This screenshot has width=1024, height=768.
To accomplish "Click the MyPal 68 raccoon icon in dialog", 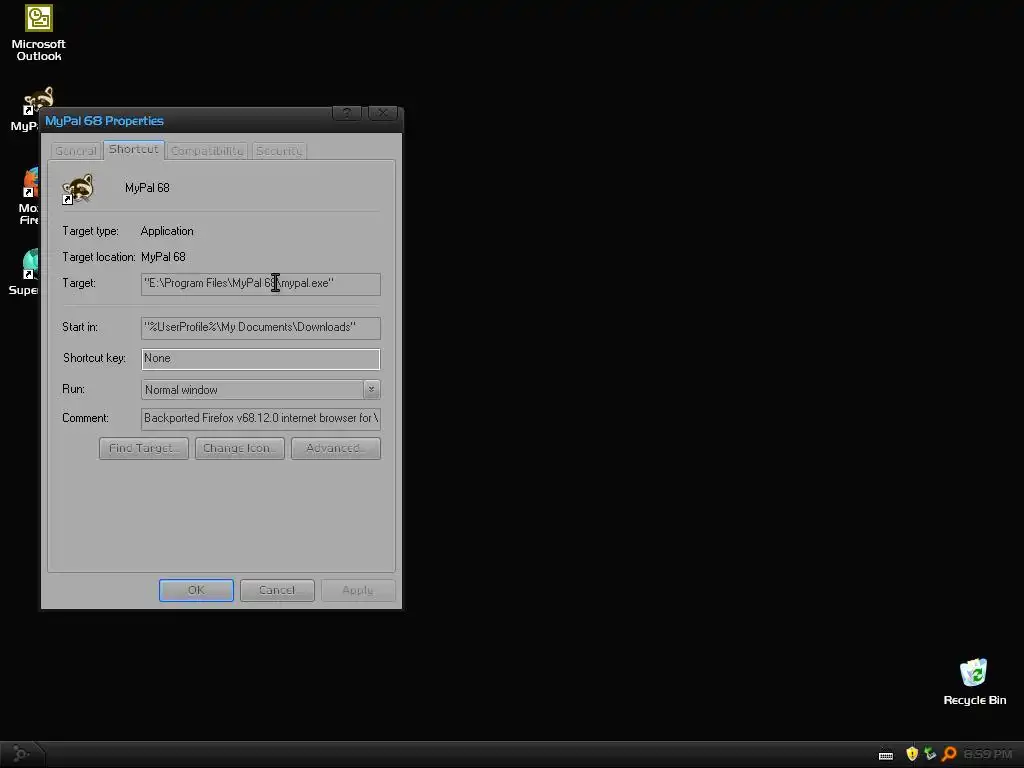I will click(x=78, y=189).
